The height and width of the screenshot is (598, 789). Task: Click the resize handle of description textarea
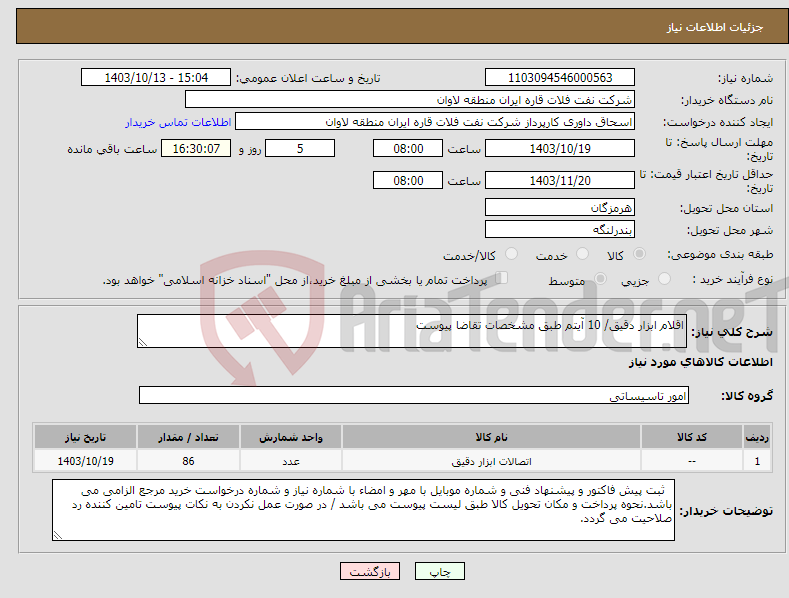point(143,342)
